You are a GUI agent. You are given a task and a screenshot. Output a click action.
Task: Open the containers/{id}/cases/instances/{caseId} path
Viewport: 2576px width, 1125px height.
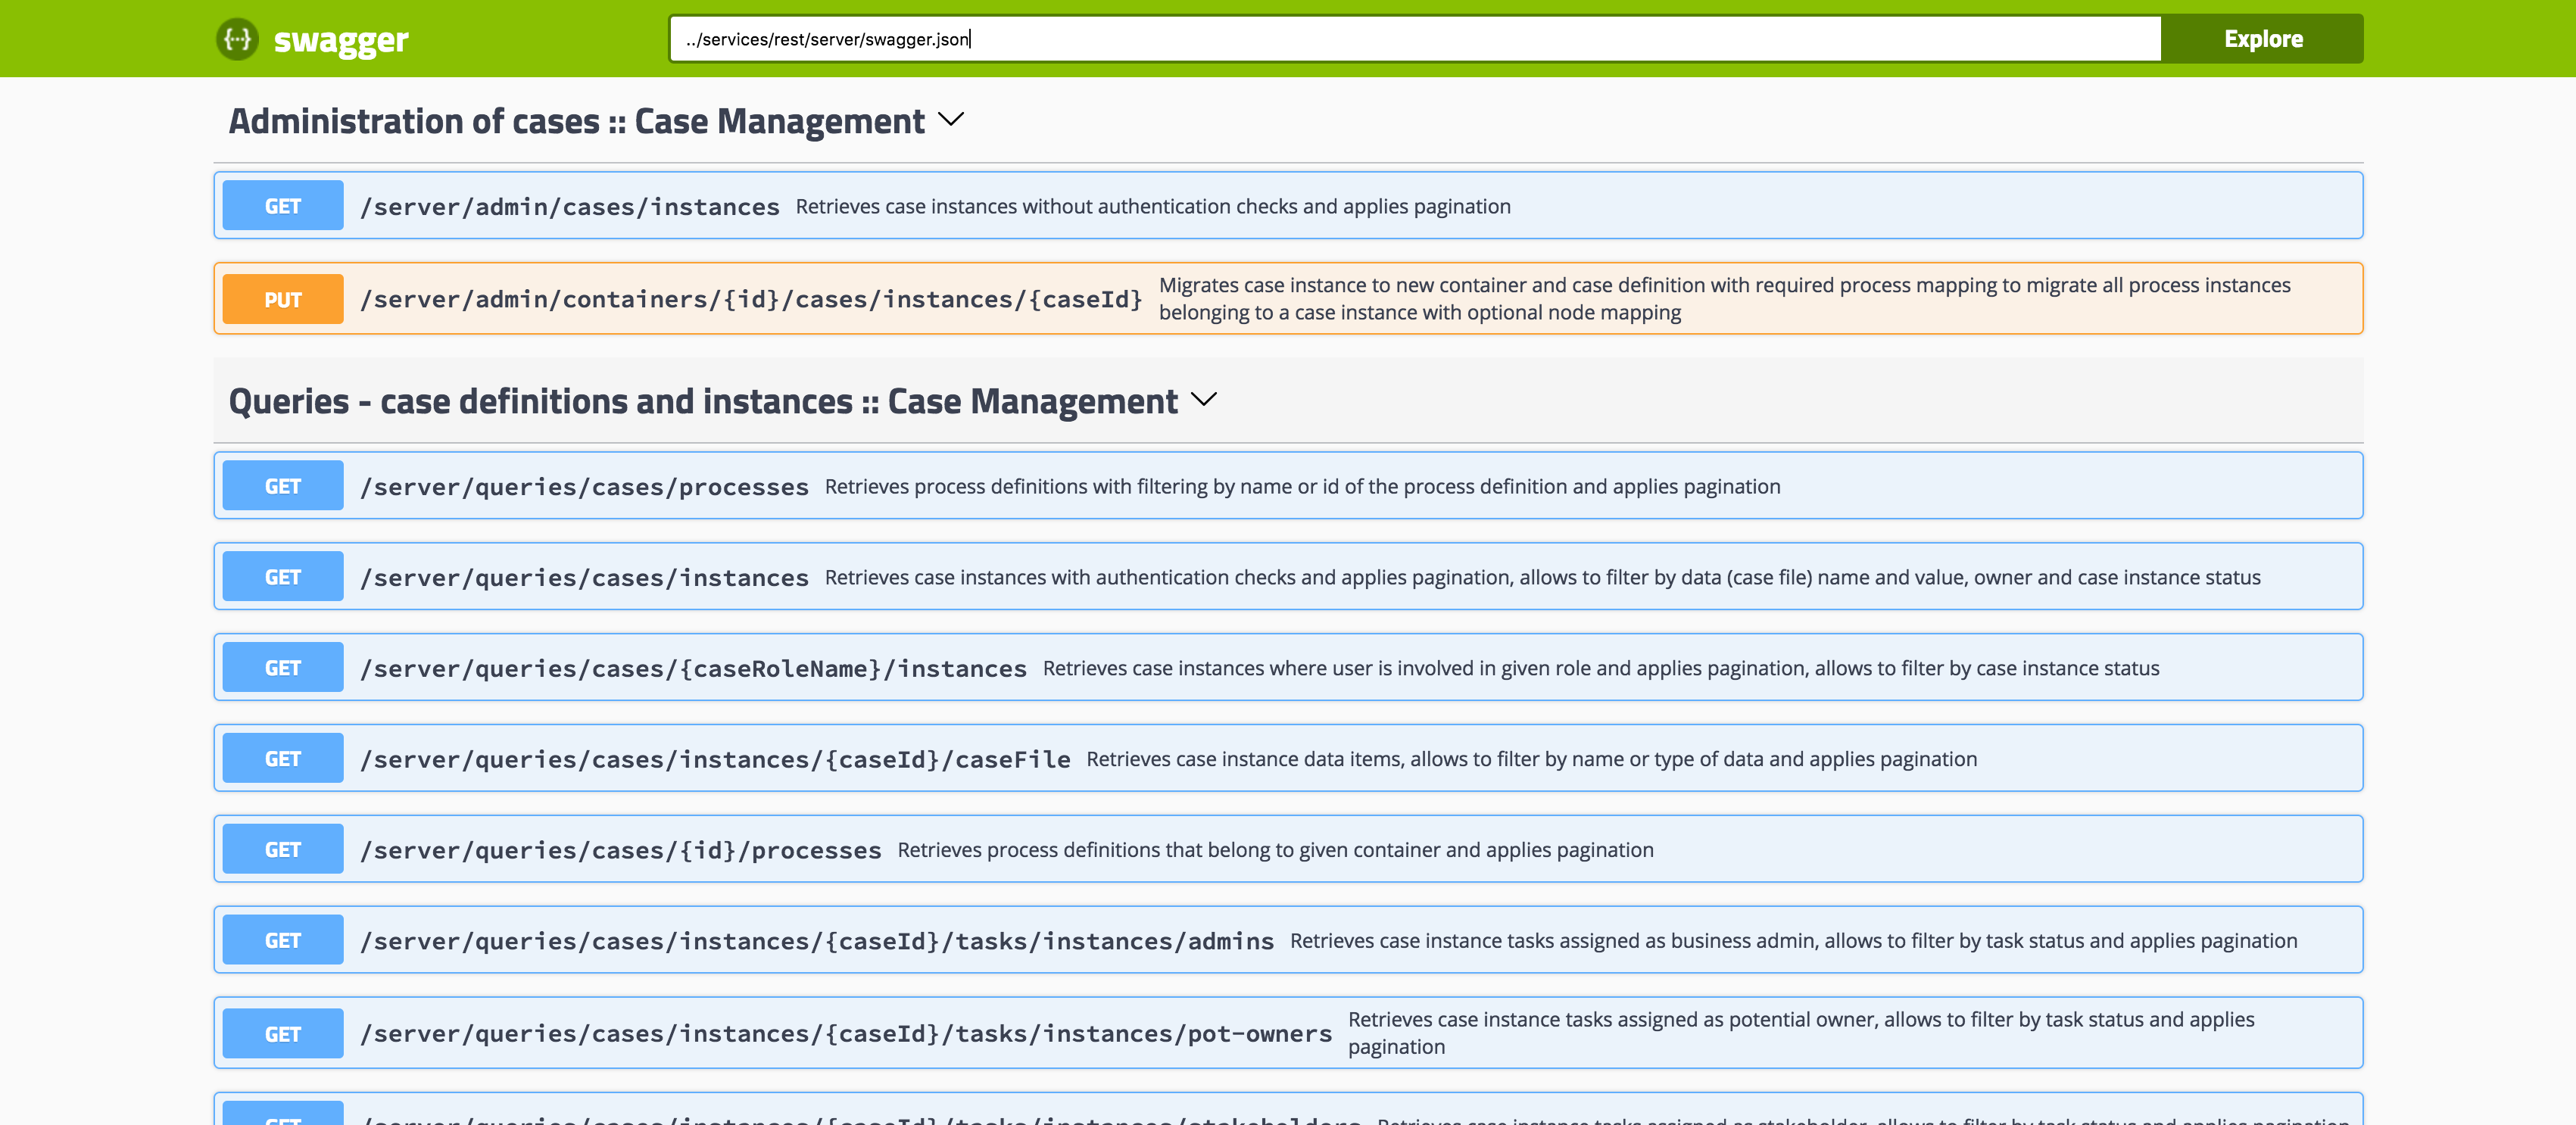750,299
